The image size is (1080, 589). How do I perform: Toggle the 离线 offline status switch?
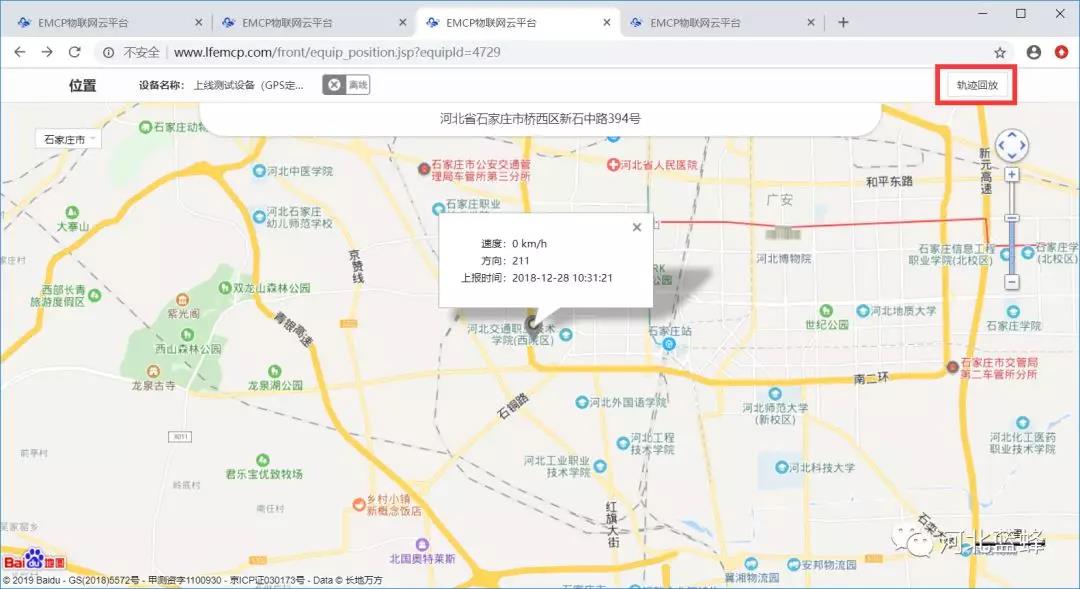(346, 85)
